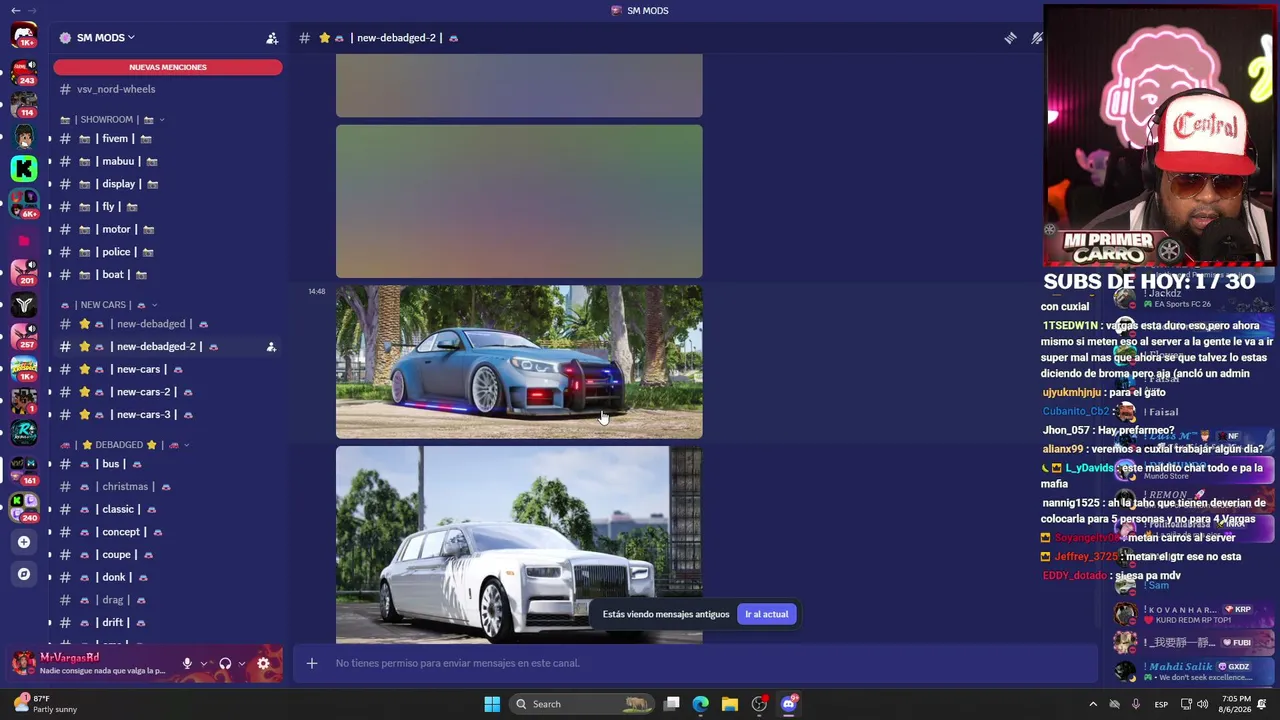Switch the ESP input language indicator
The height and width of the screenshot is (720, 1280).
tap(1161, 704)
